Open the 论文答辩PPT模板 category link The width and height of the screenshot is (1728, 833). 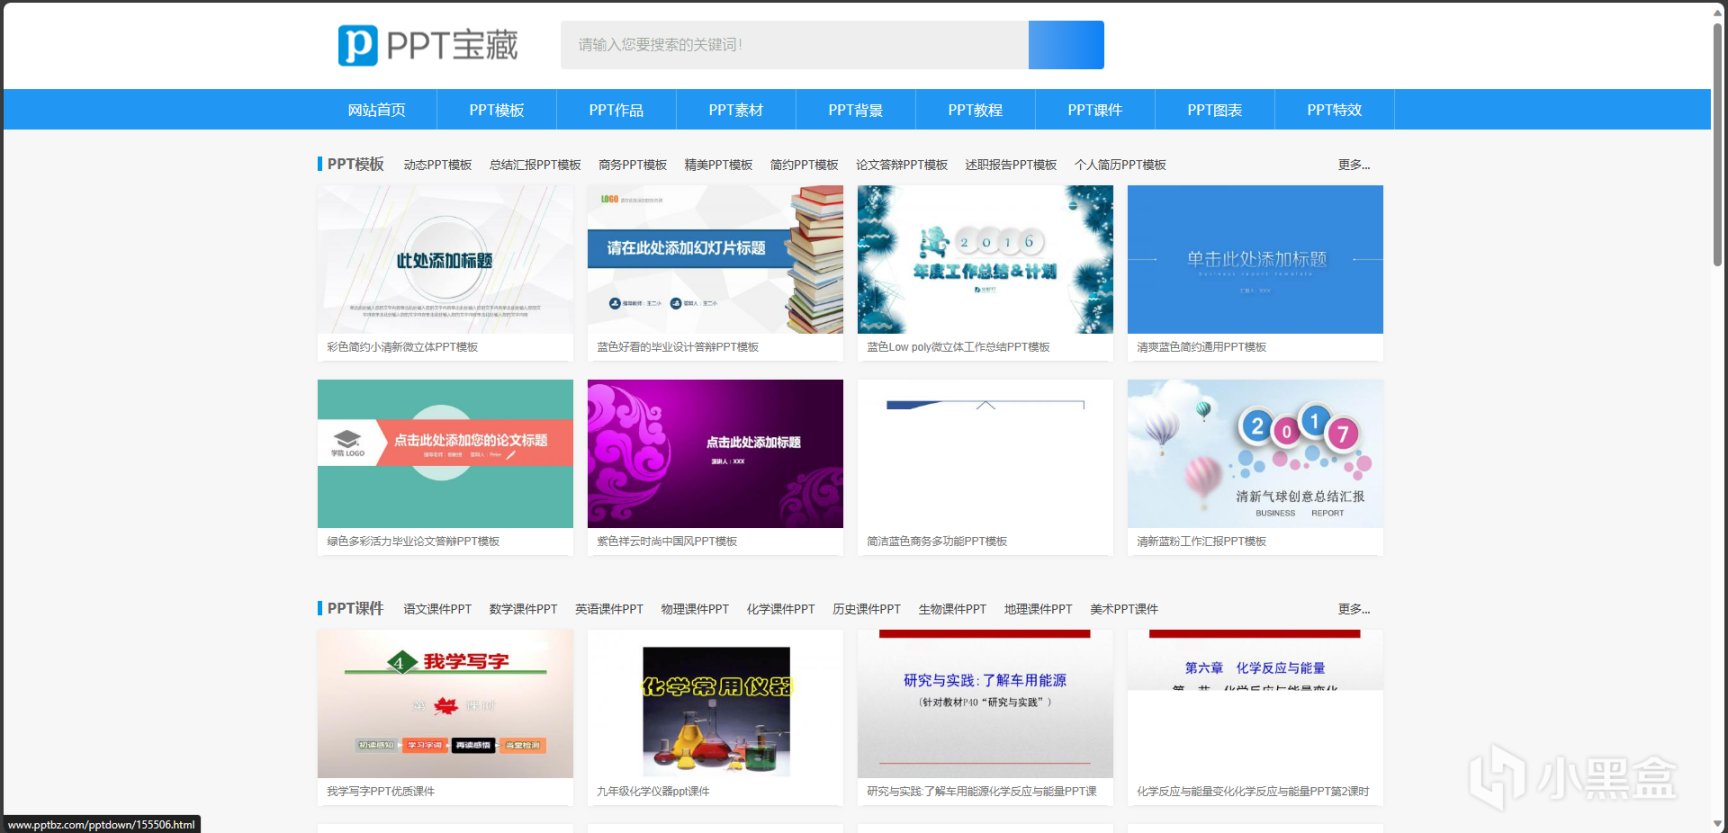pyautogui.click(x=902, y=165)
